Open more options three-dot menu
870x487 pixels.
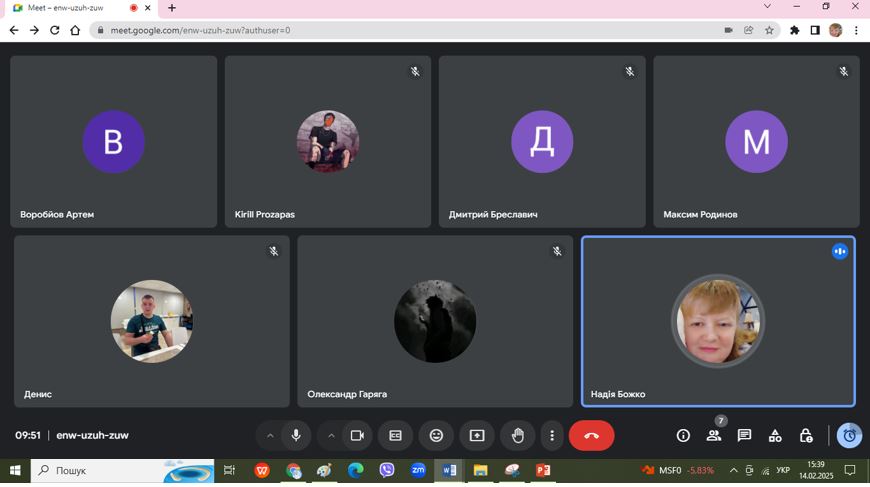point(552,436)
